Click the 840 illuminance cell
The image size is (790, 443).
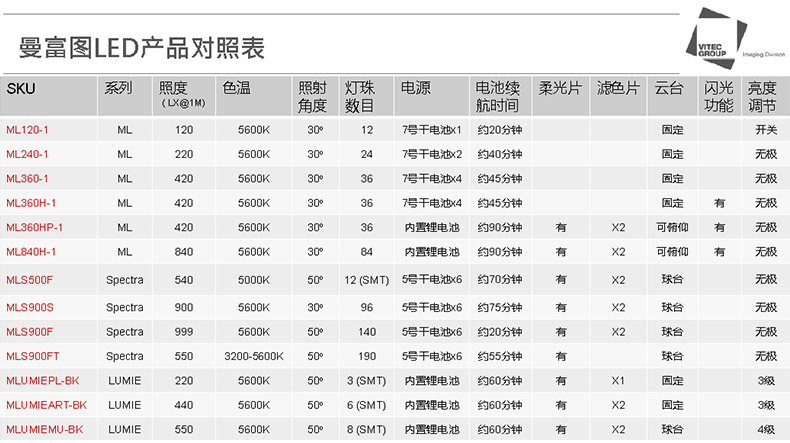click(x=184, y=252)
